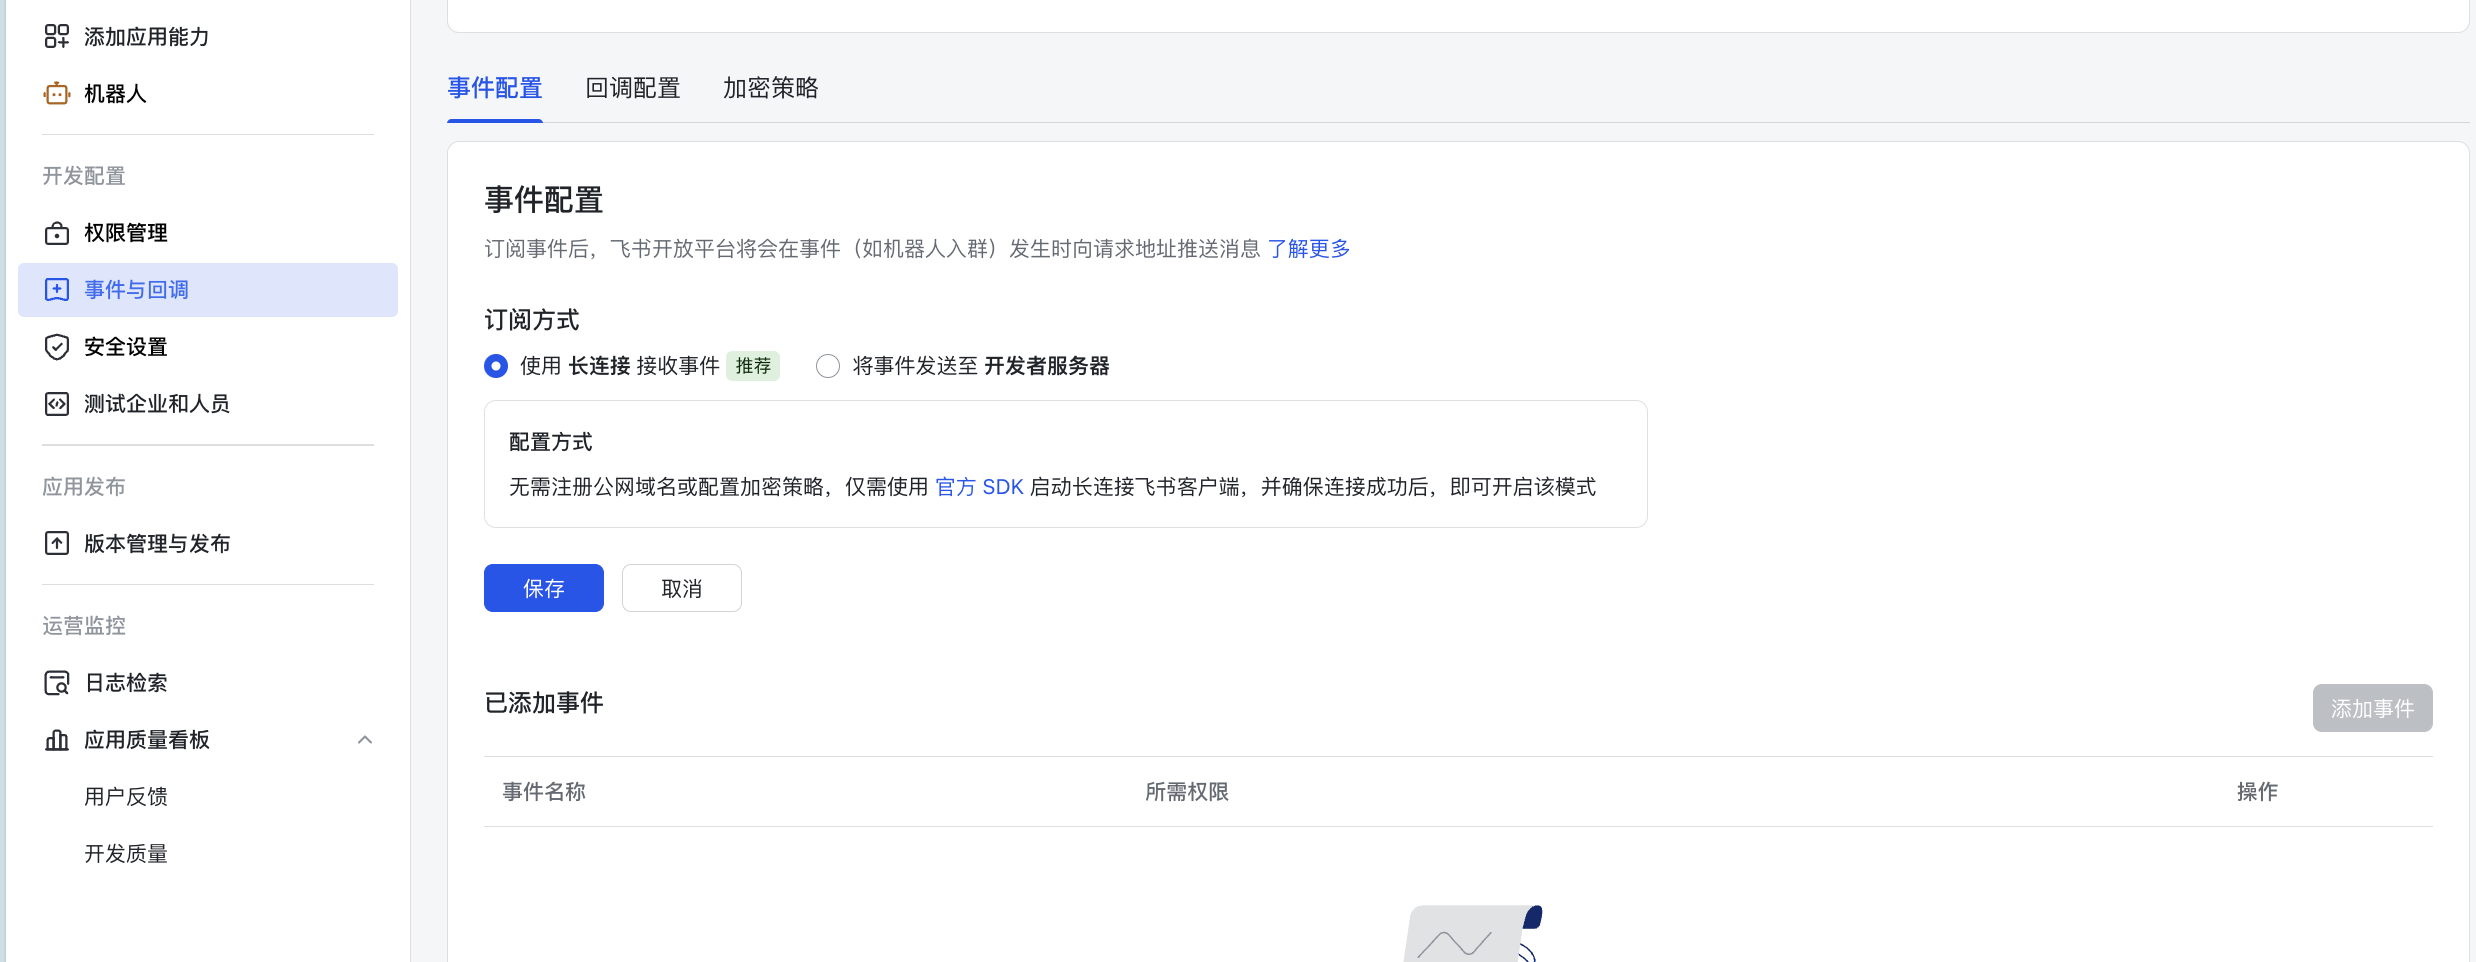
Task: Click the 测试企业和人员 code icon
Action: (x=57, y=403)
